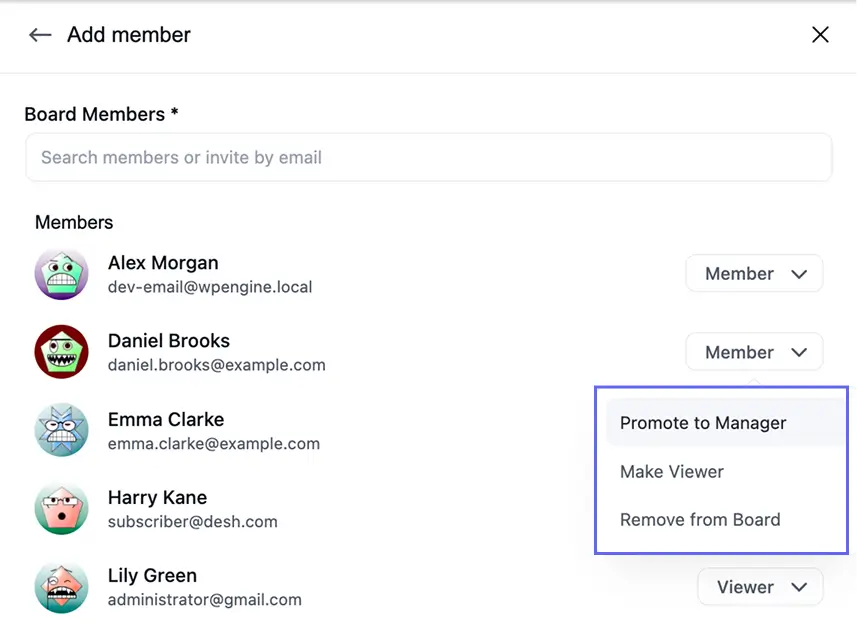Click email daniel.brooks@example.com
857x638 pixels.
click(x=216, y=365)
